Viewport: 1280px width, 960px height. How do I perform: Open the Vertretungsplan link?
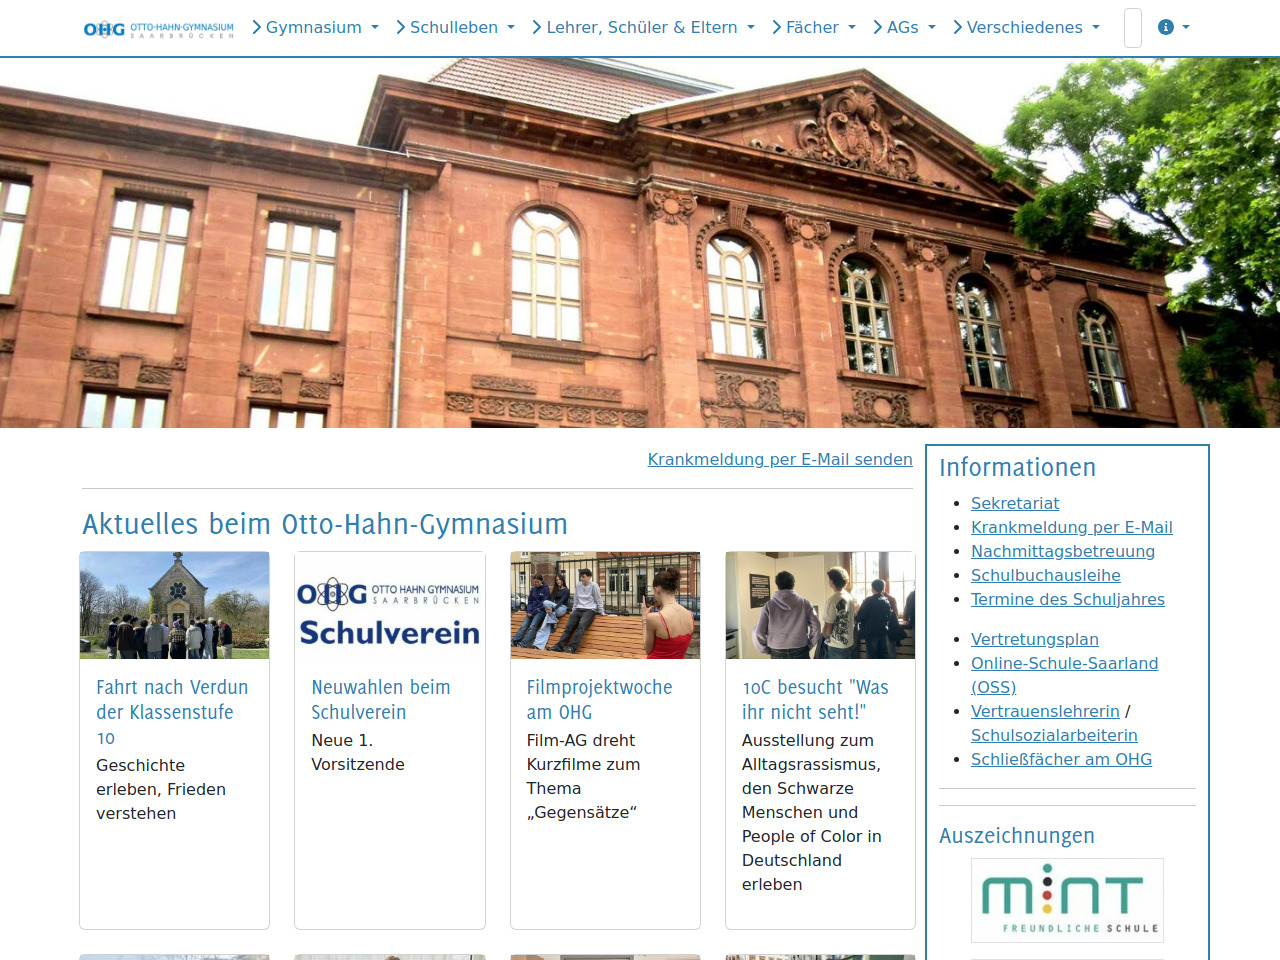coord(1035,640)
